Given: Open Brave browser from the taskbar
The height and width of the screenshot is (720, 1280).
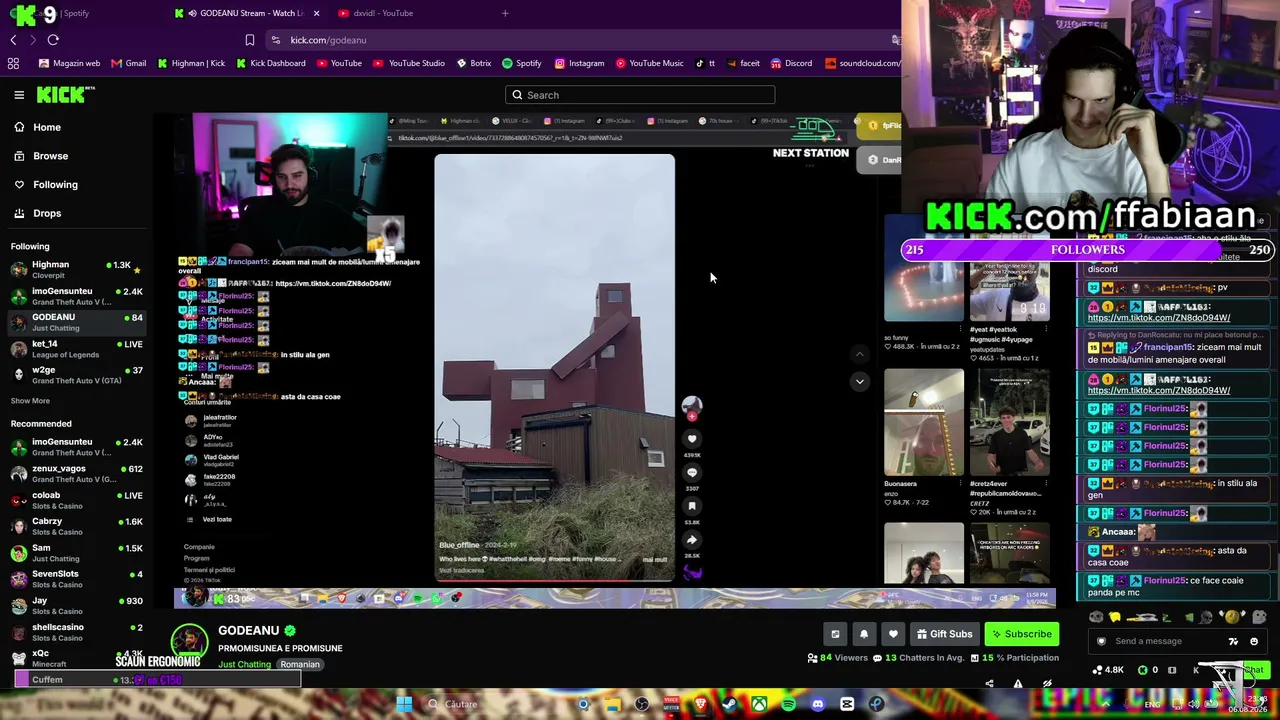Looking at the screenshot, I should 700,704.
